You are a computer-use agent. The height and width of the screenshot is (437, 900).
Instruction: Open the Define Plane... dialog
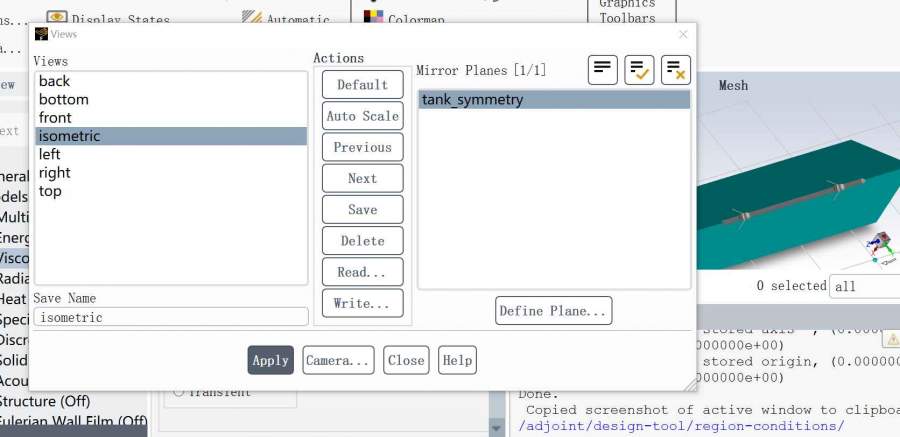(x=553, y=311)
